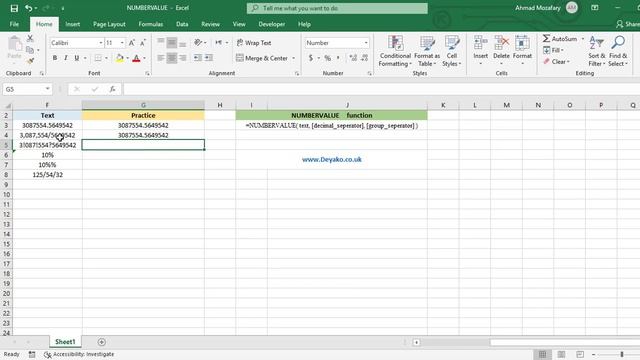Open the File menu tab
This screenshot has width=640, height=360.
point(14,24)
